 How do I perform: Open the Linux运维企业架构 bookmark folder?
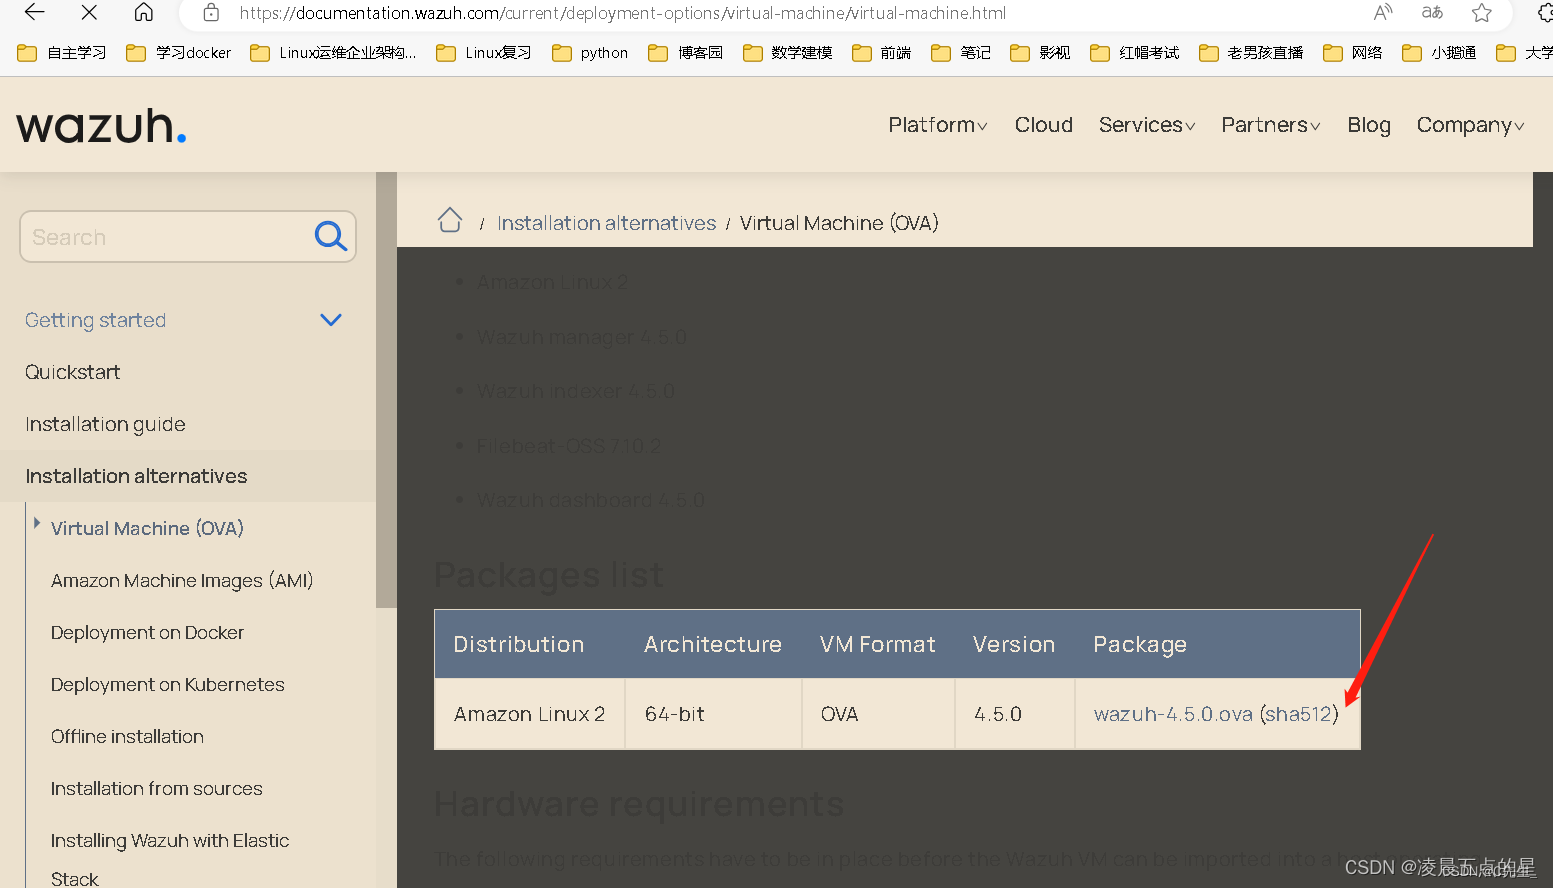tap(333, 53)
